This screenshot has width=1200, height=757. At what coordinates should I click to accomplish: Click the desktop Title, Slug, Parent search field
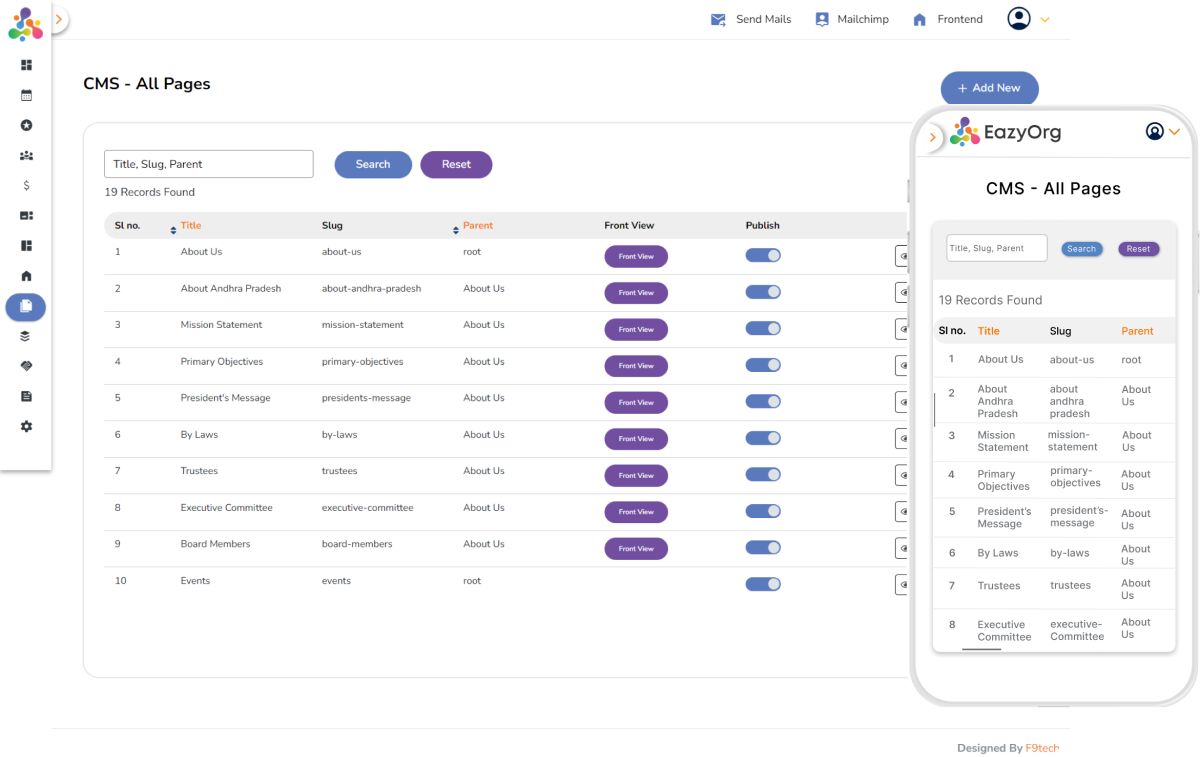click(x=208, y=164)
